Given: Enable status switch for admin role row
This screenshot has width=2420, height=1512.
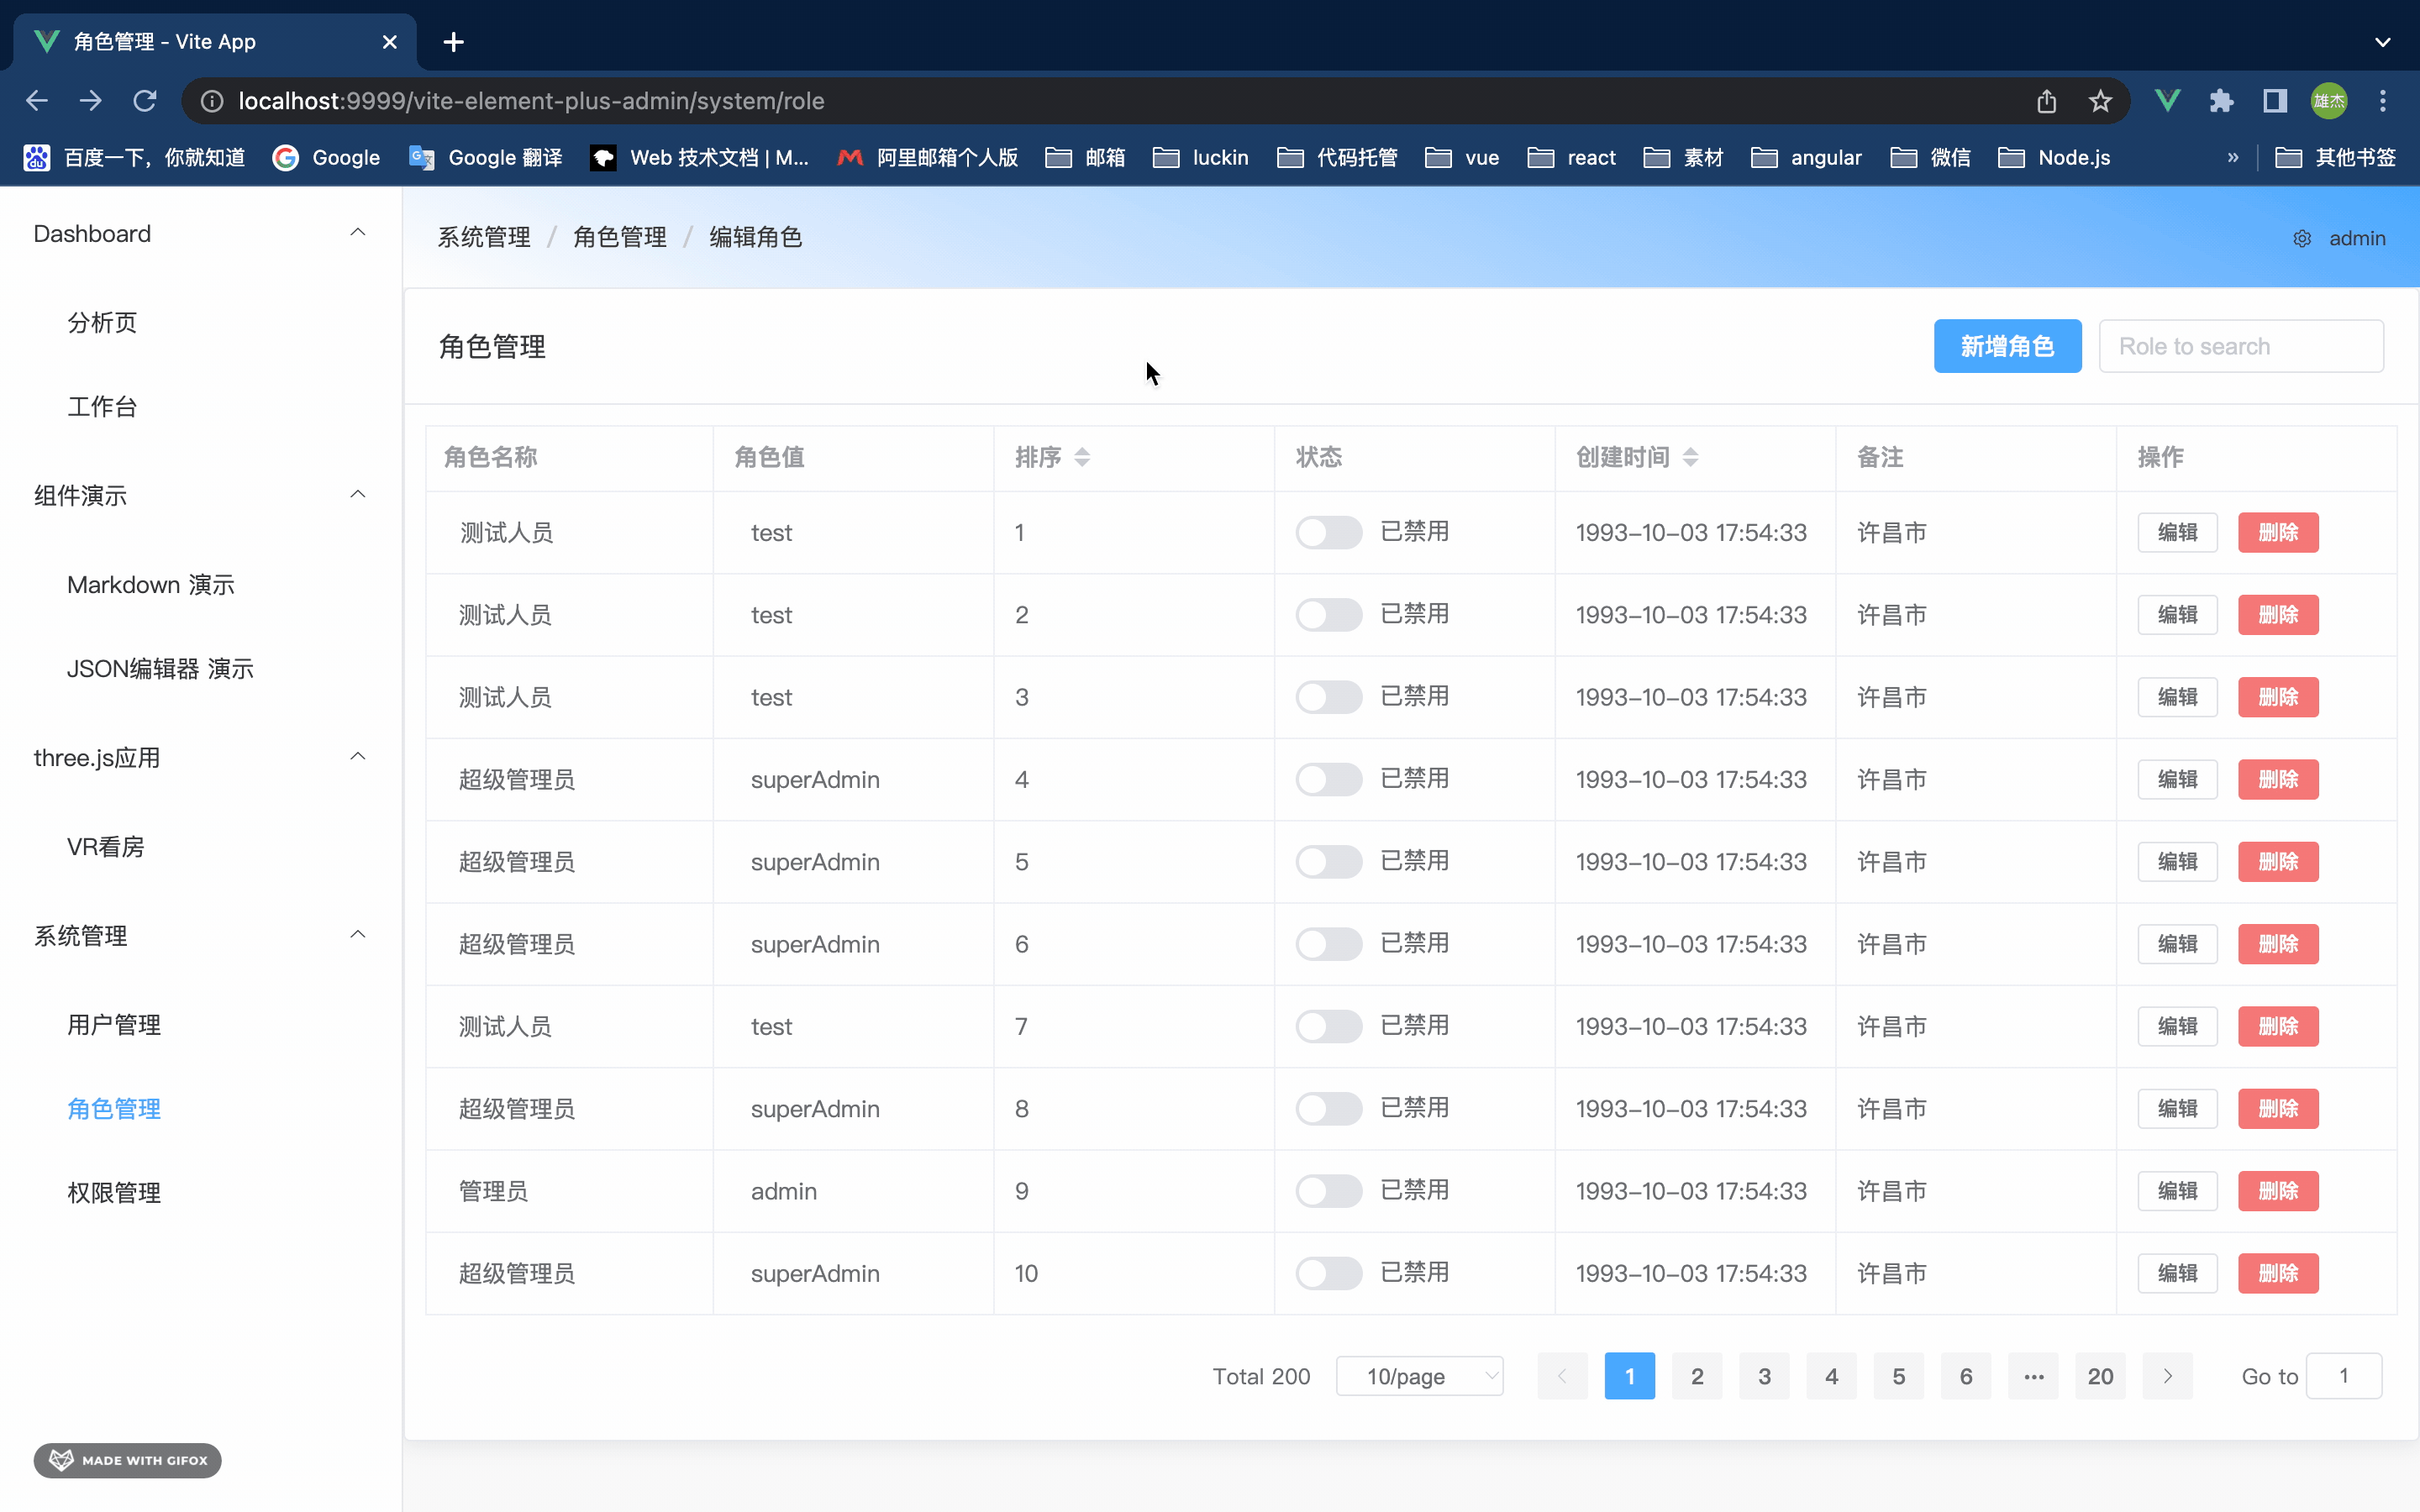Looking at the screenshot, I should (1328, 1190).
